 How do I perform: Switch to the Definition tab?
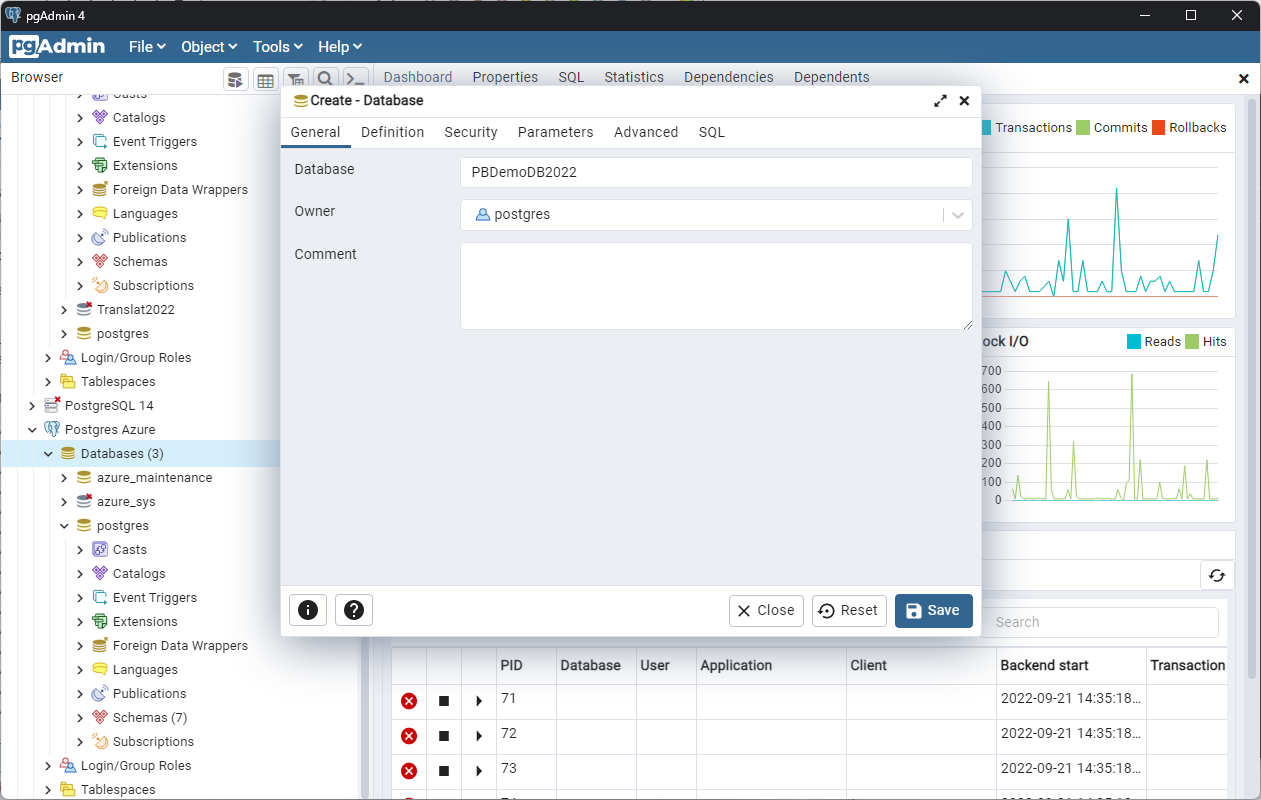point(392,132)
